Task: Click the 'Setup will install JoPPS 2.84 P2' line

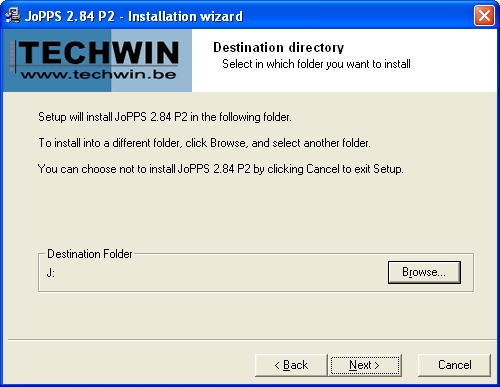Action: tap(165, 117)
